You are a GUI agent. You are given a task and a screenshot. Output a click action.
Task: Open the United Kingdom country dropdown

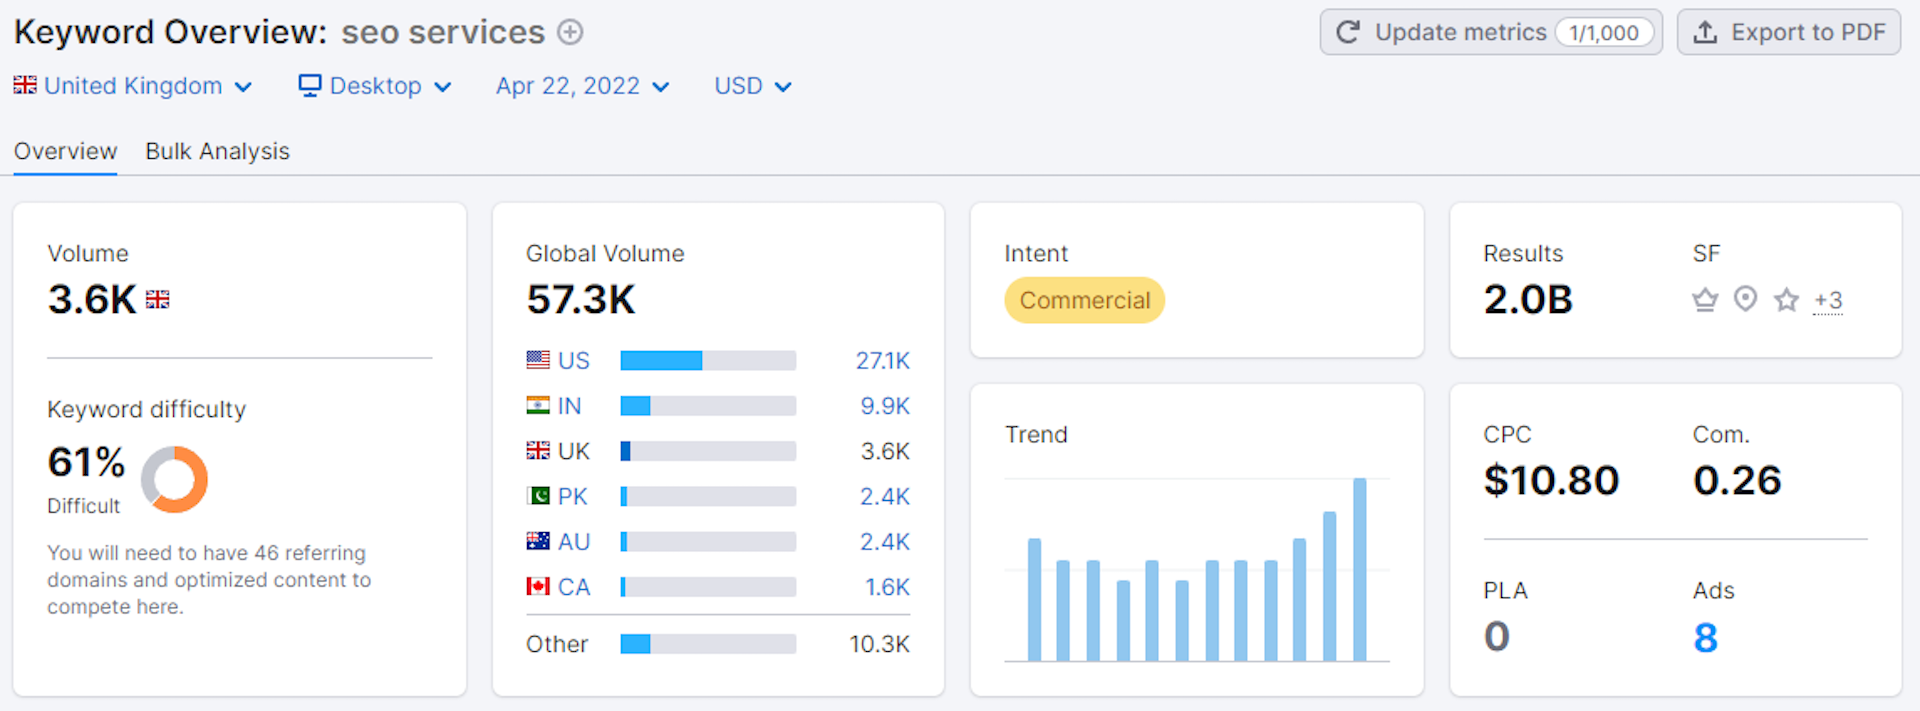pos(132,86)
